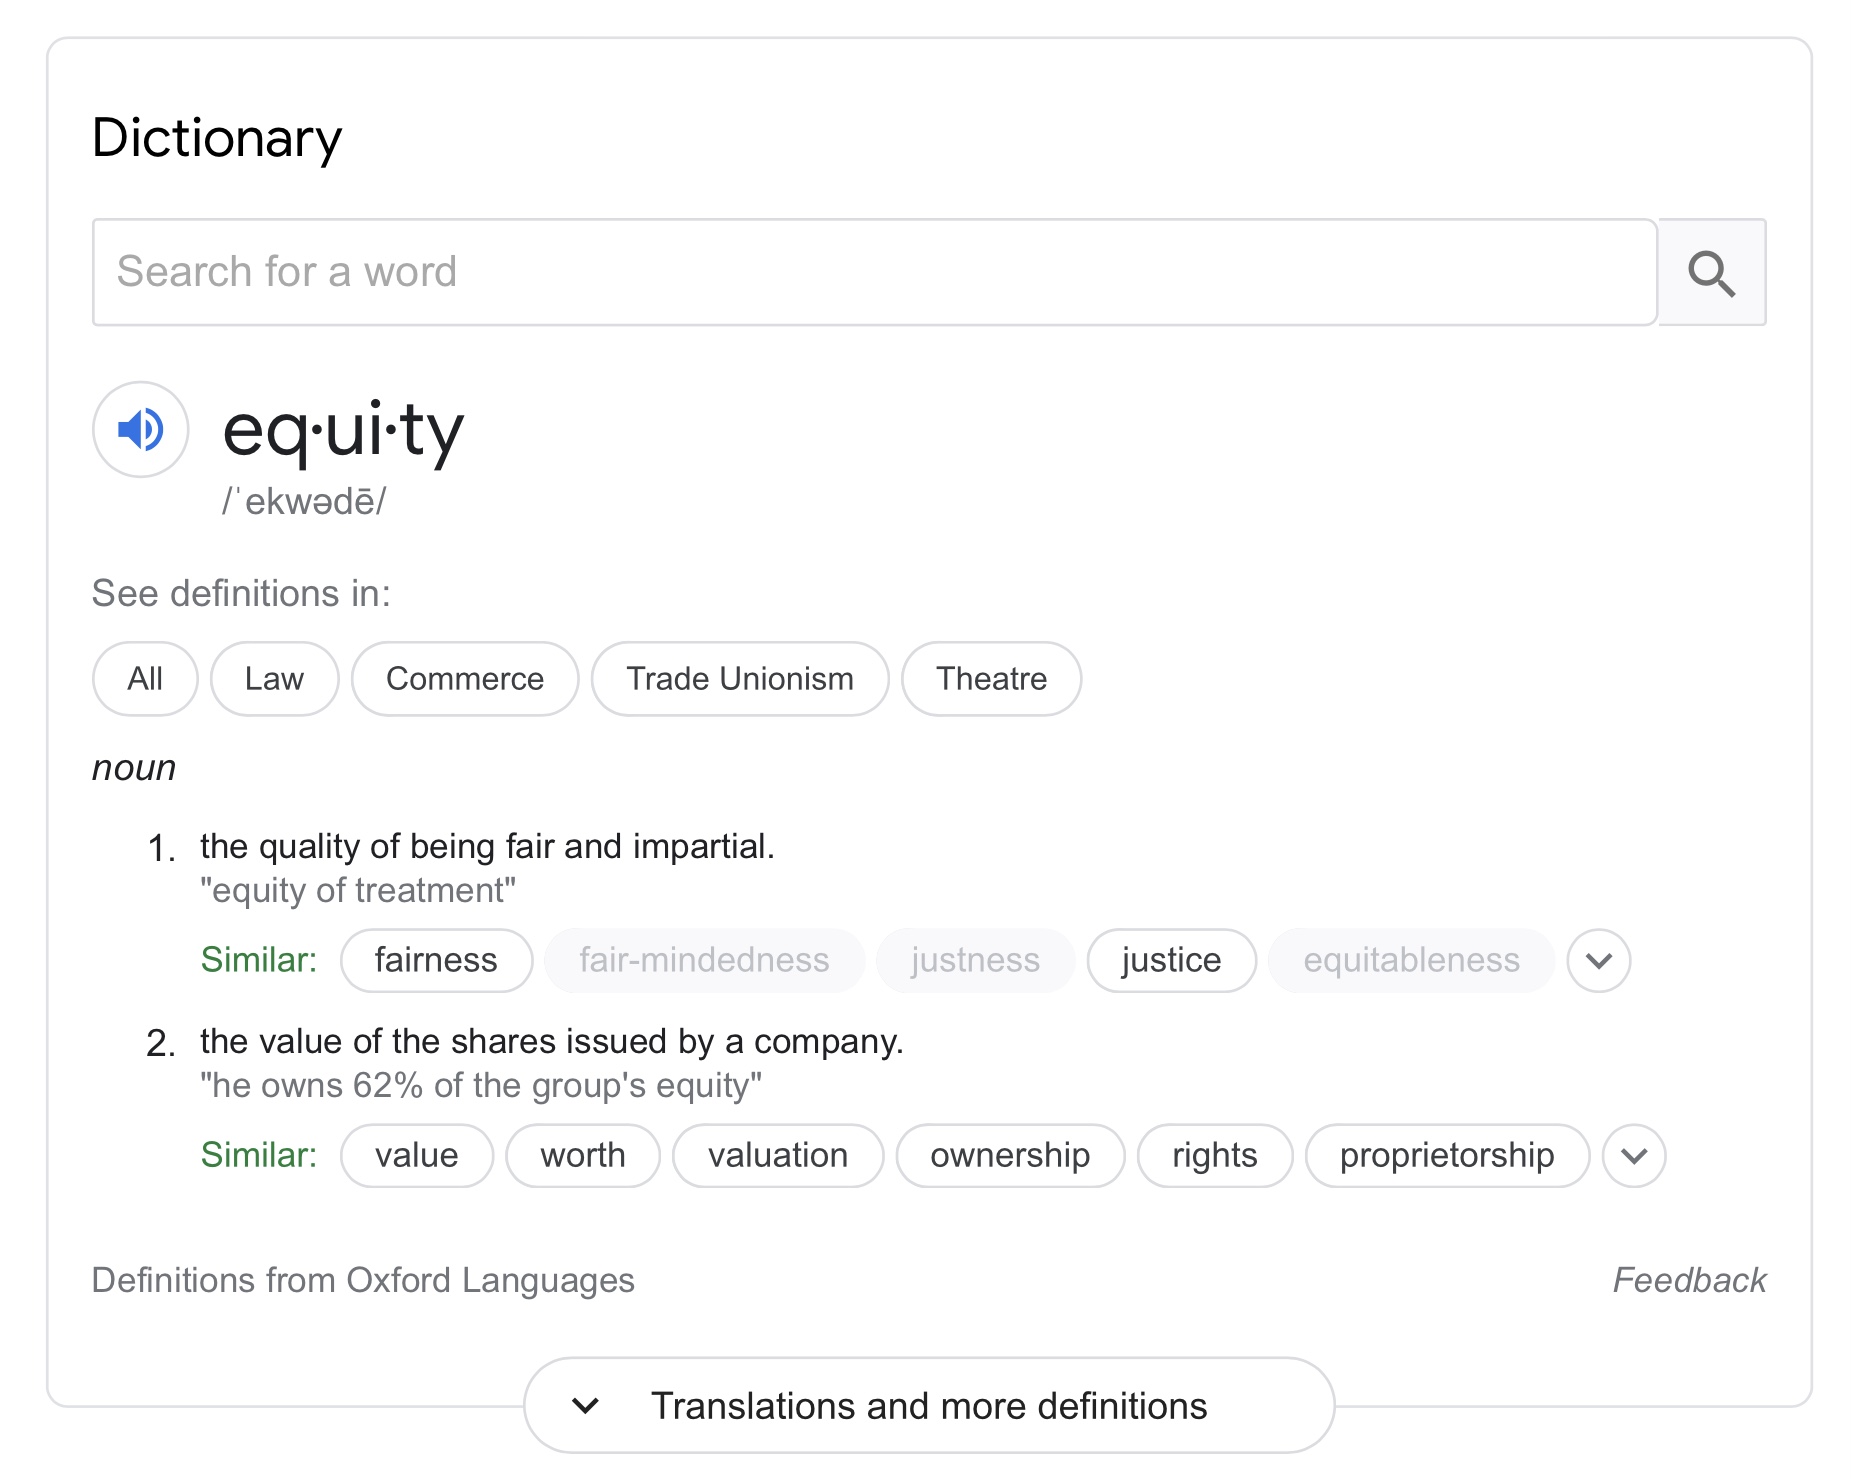Select the Trade Unionism category
The height and width of the screenshot is (1479, 1853).
click(740, 679)
